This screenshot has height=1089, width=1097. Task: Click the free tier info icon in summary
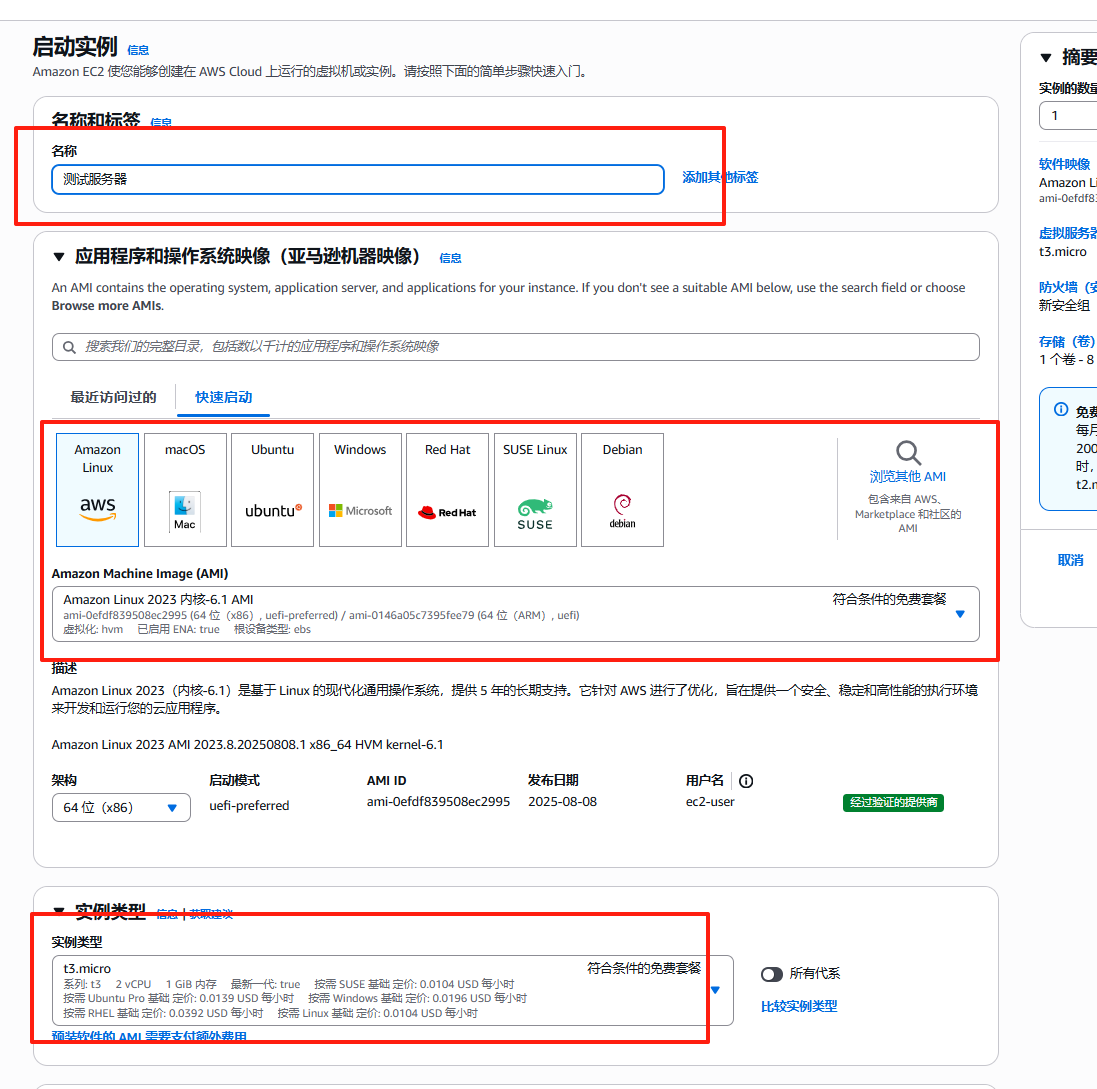pos(1061,409)
